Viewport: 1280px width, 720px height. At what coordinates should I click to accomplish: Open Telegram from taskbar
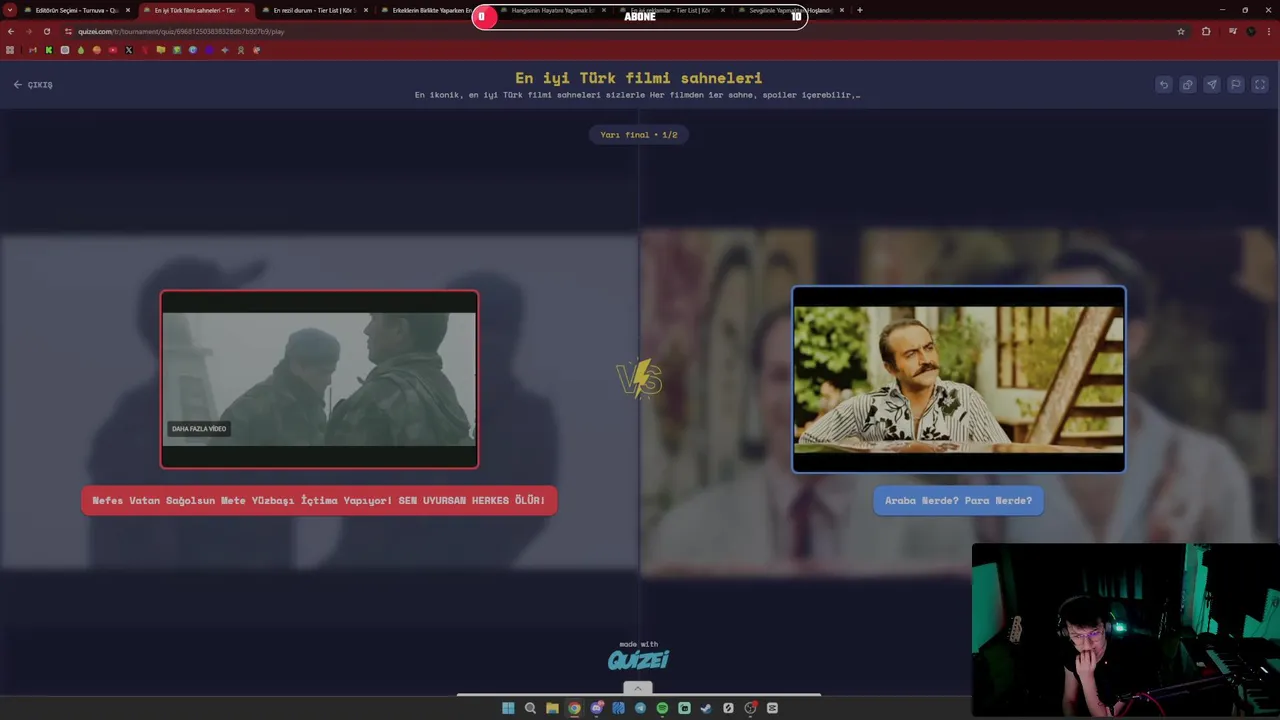(x=640, y=708)
